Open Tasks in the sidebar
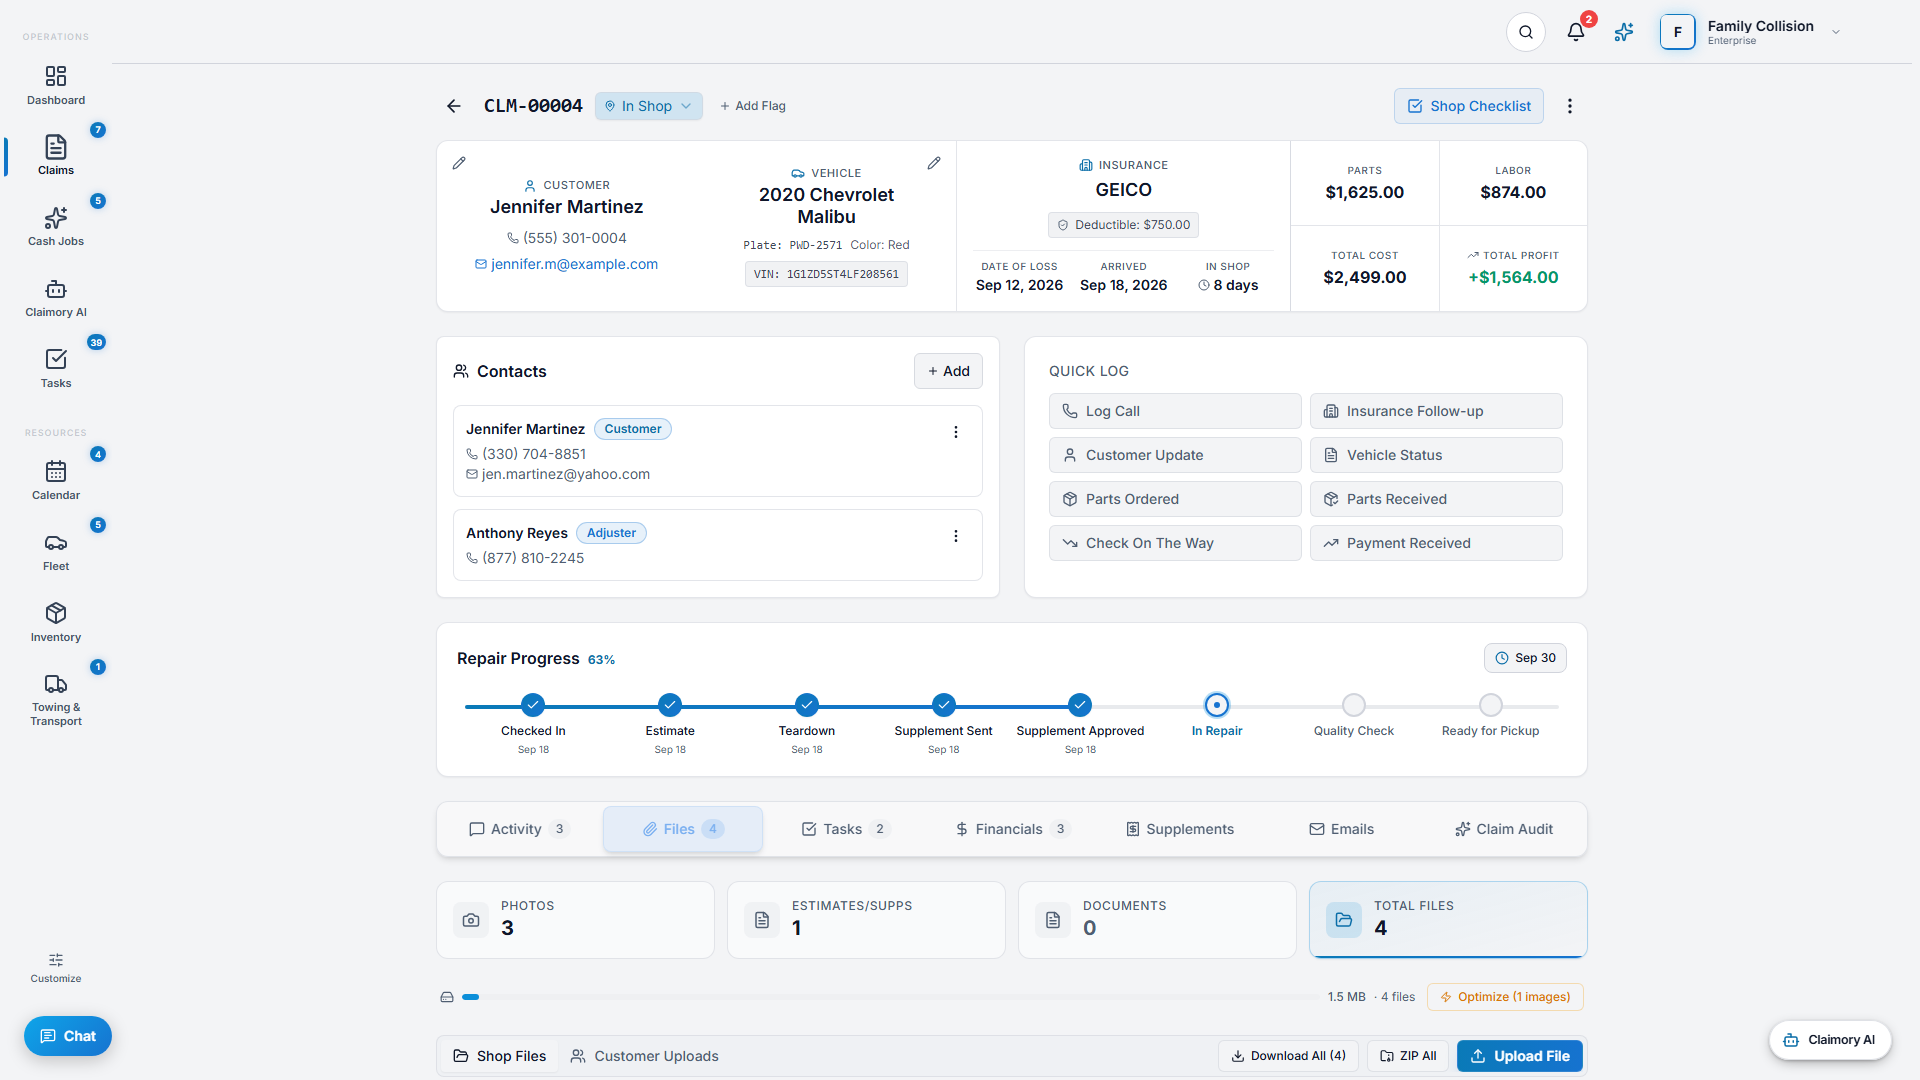The image size is (1920, 1080). [56, 369]
